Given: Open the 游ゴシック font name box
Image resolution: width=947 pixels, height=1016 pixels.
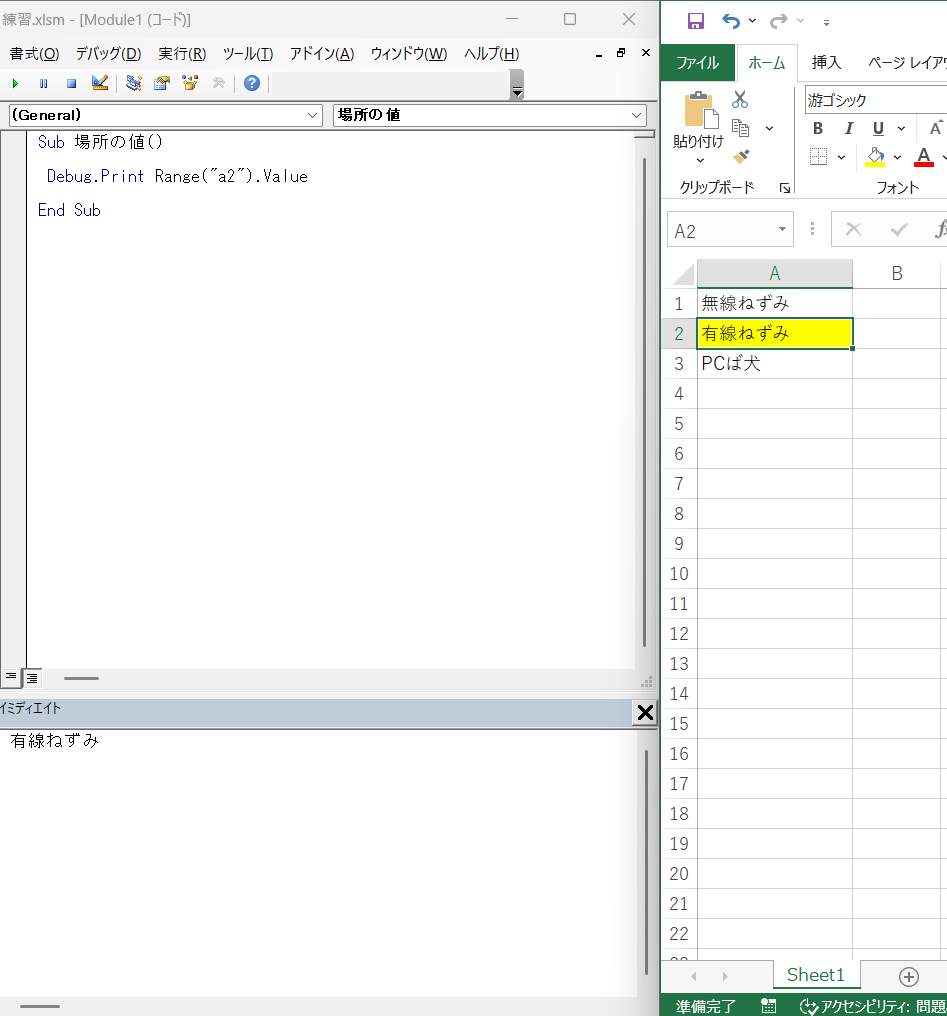Looking at the screenshot, I should 876,100.
